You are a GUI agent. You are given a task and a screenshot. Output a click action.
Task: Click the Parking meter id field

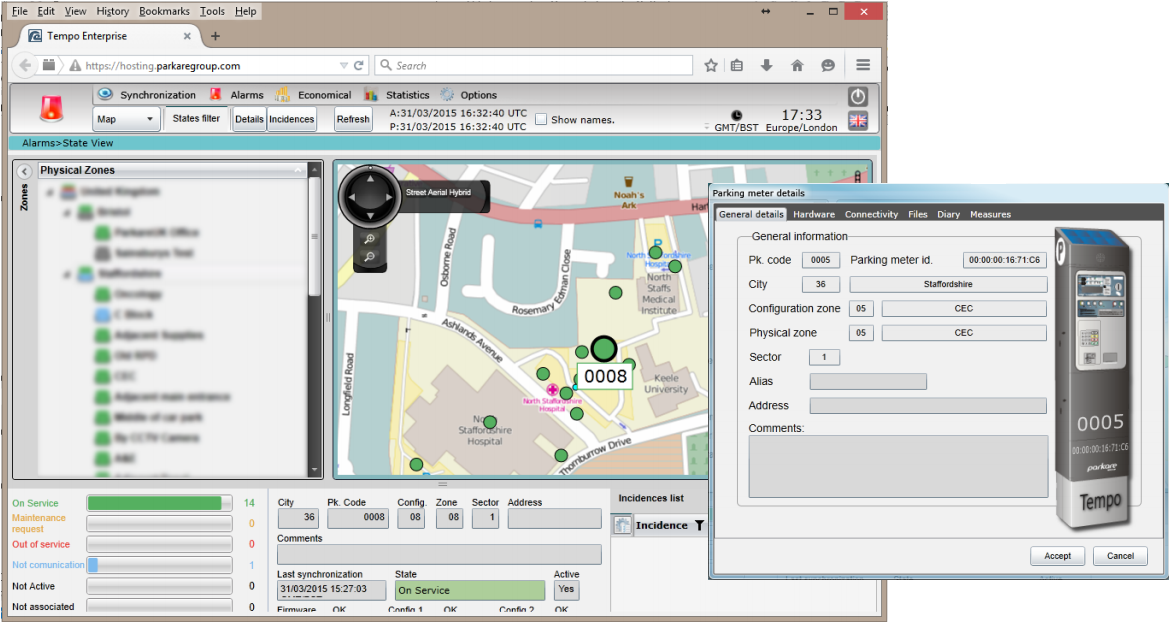tap(1004, 260)
